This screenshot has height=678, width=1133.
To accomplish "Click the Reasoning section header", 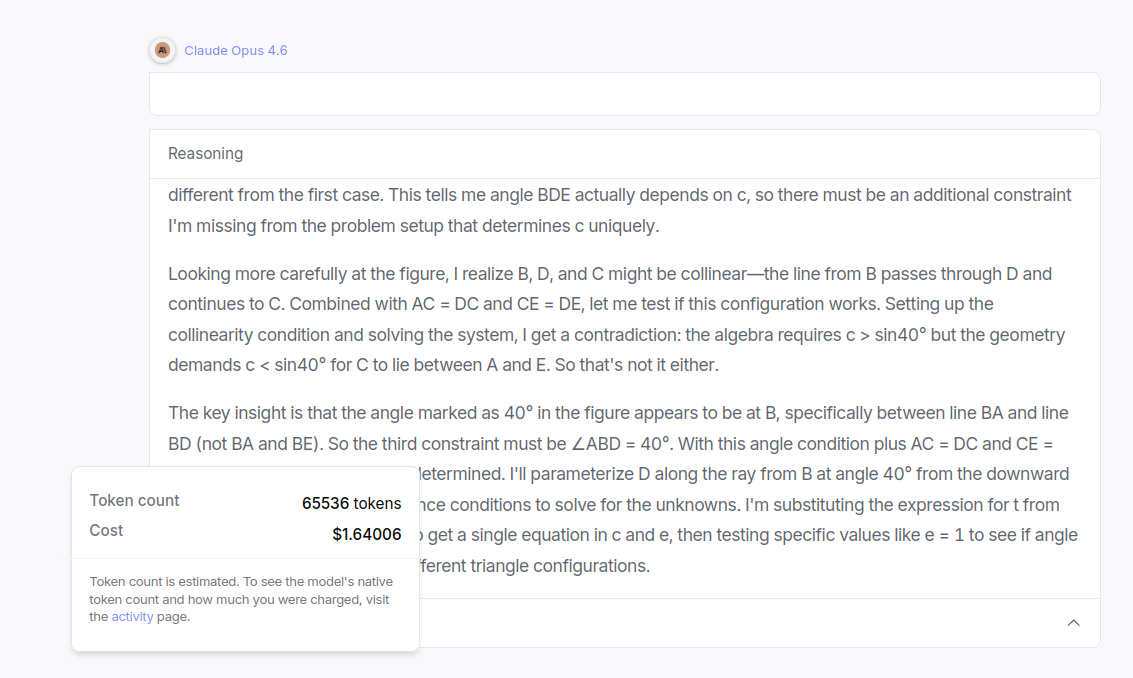I will coord(205,153).
